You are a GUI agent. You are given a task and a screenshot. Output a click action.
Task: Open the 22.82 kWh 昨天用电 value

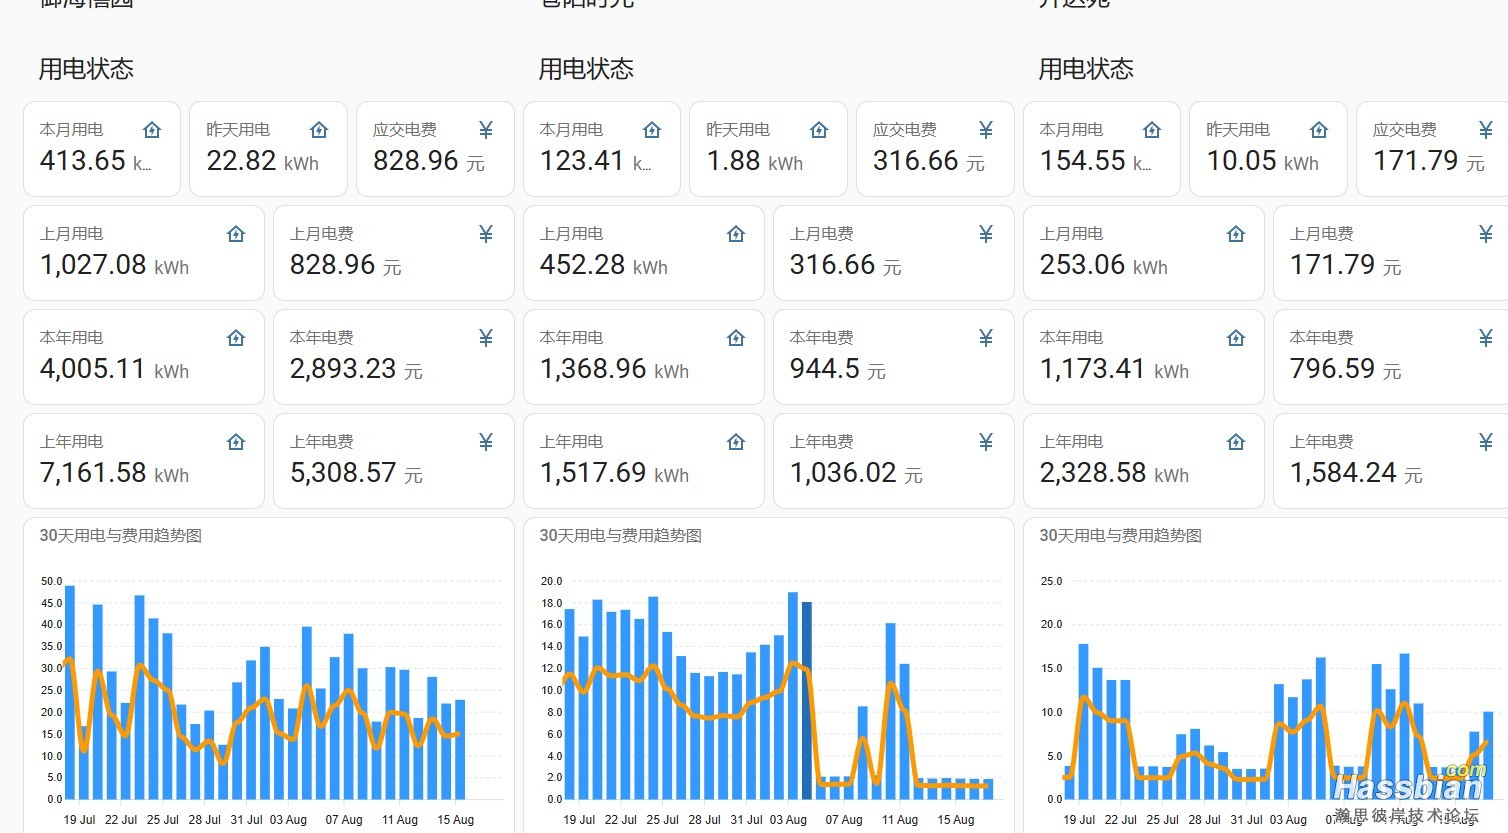point(263,161)
